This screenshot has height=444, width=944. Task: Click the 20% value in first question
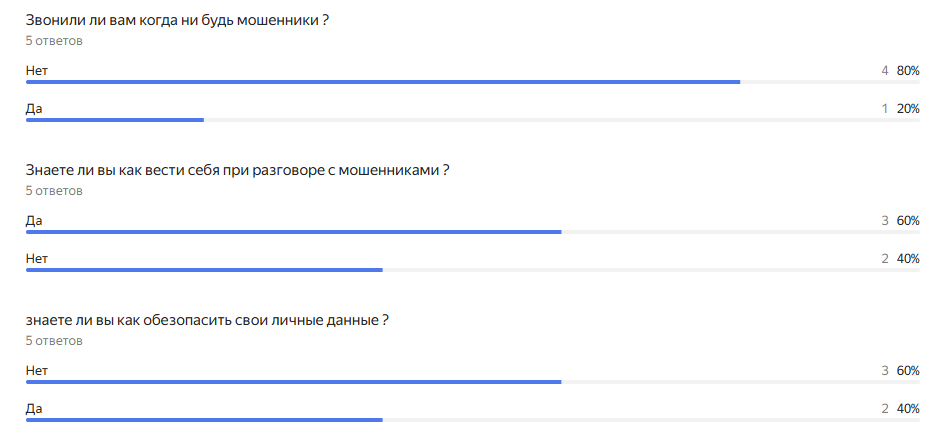pos(907,108)
